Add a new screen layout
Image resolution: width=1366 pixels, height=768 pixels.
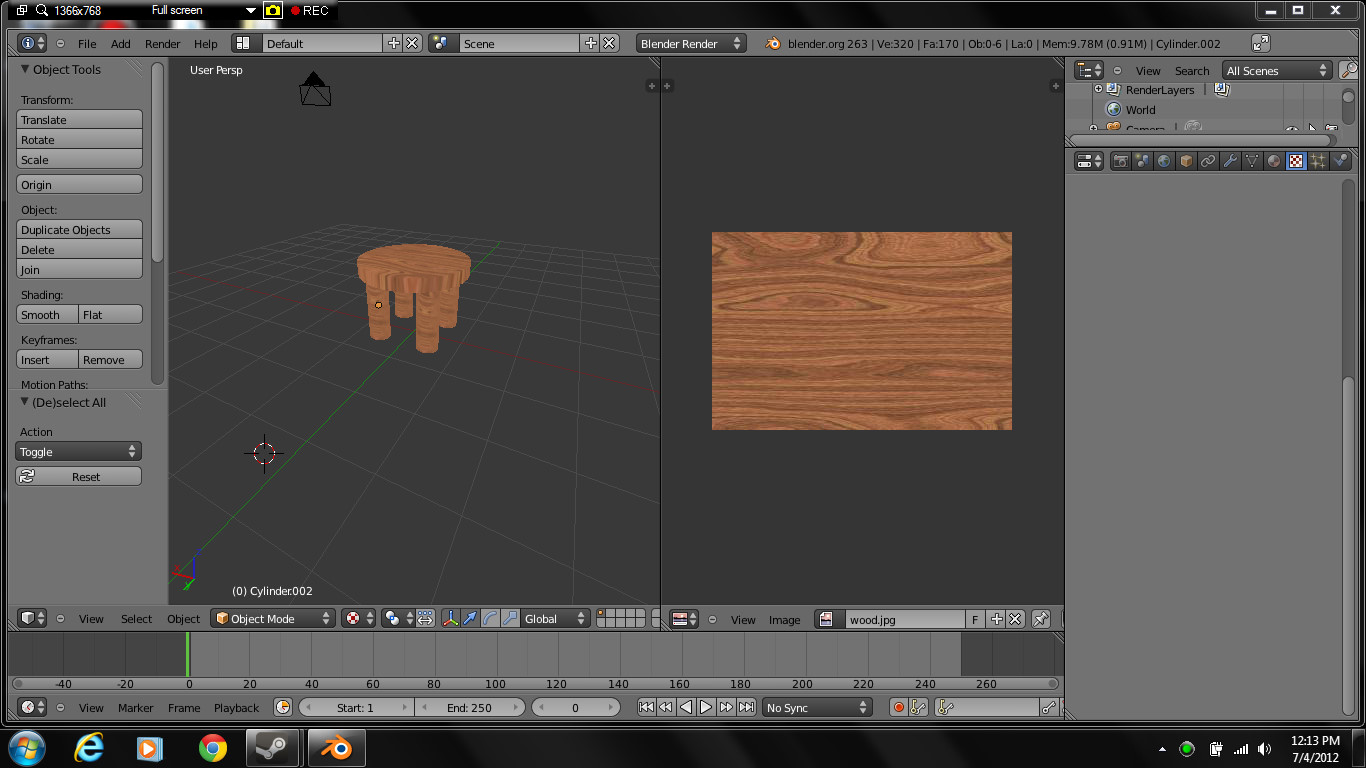coord(393,43)
